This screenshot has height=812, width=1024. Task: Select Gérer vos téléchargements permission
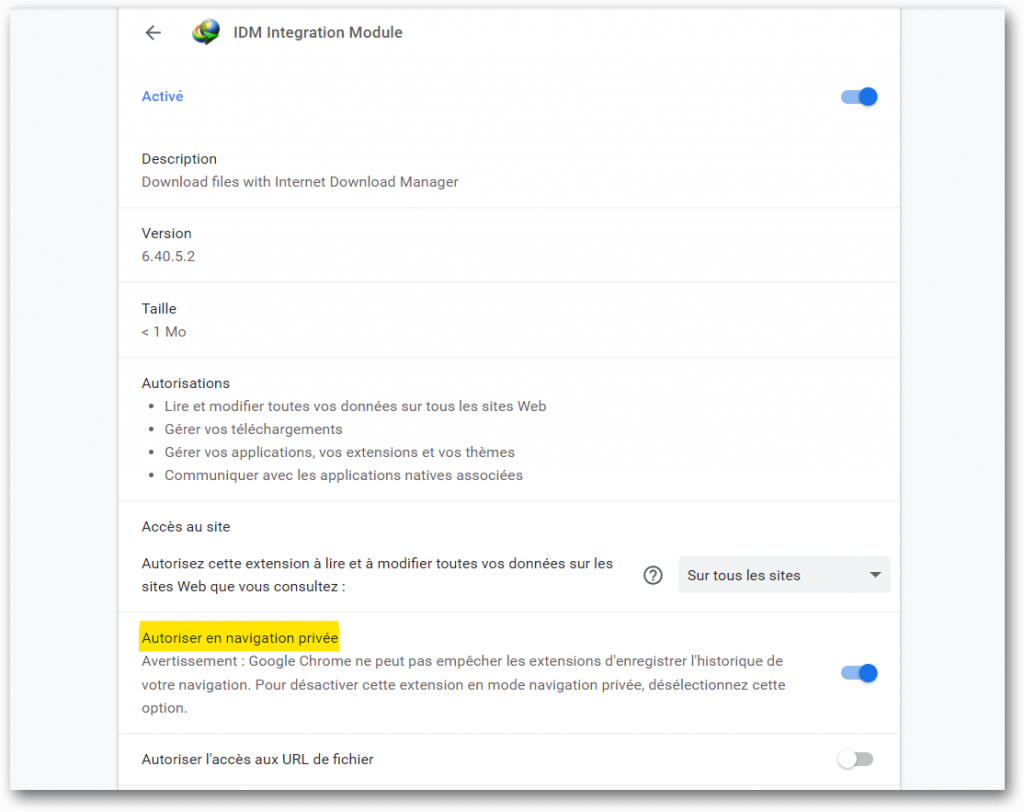click(253, 429)
